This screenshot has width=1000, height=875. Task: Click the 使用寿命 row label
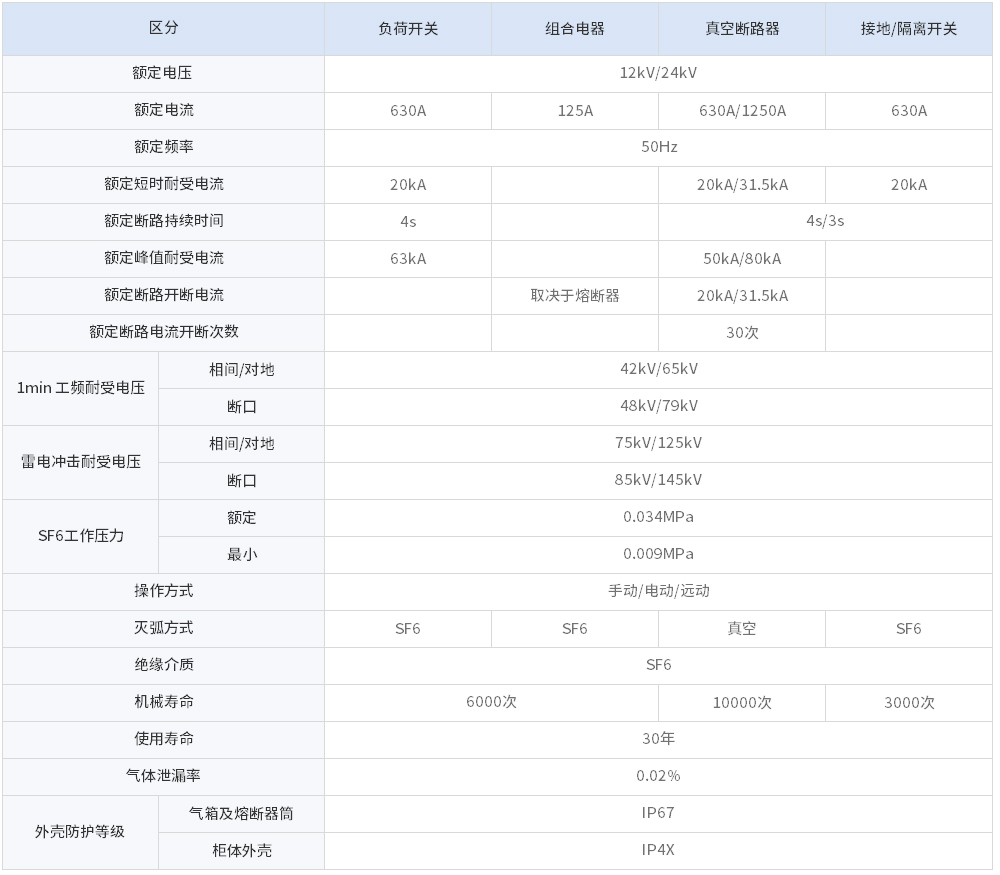(163, 739)
